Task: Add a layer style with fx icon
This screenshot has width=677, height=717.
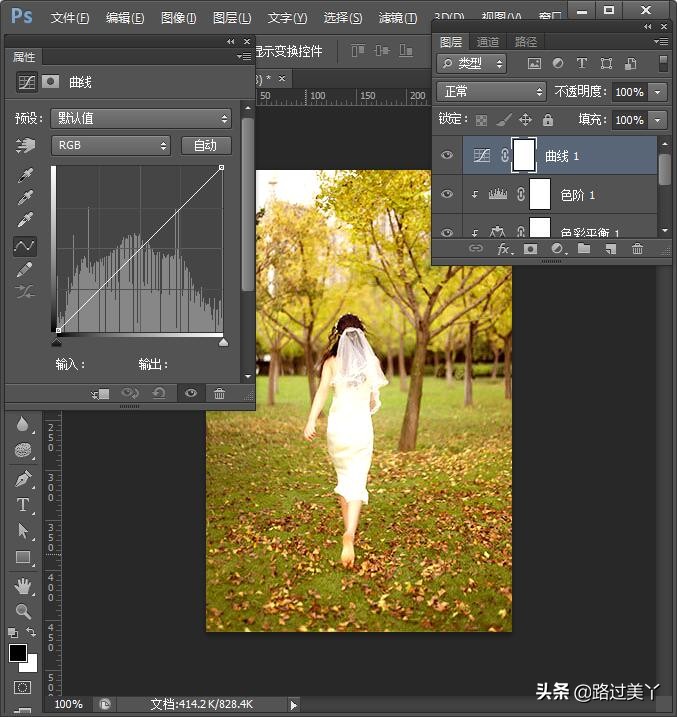Action: tap(504, 249)
